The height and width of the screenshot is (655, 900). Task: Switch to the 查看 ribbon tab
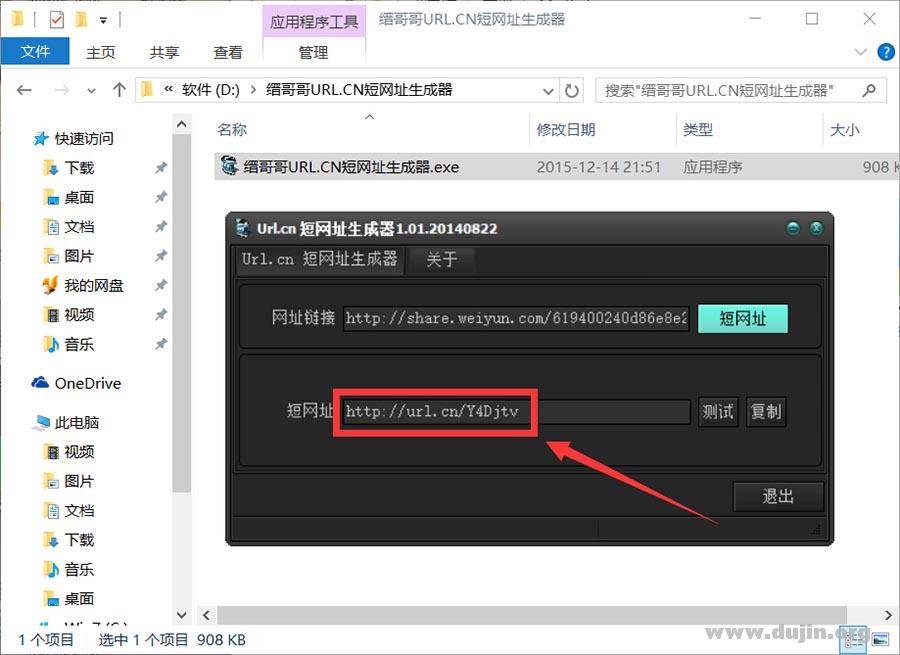[228, 52]
